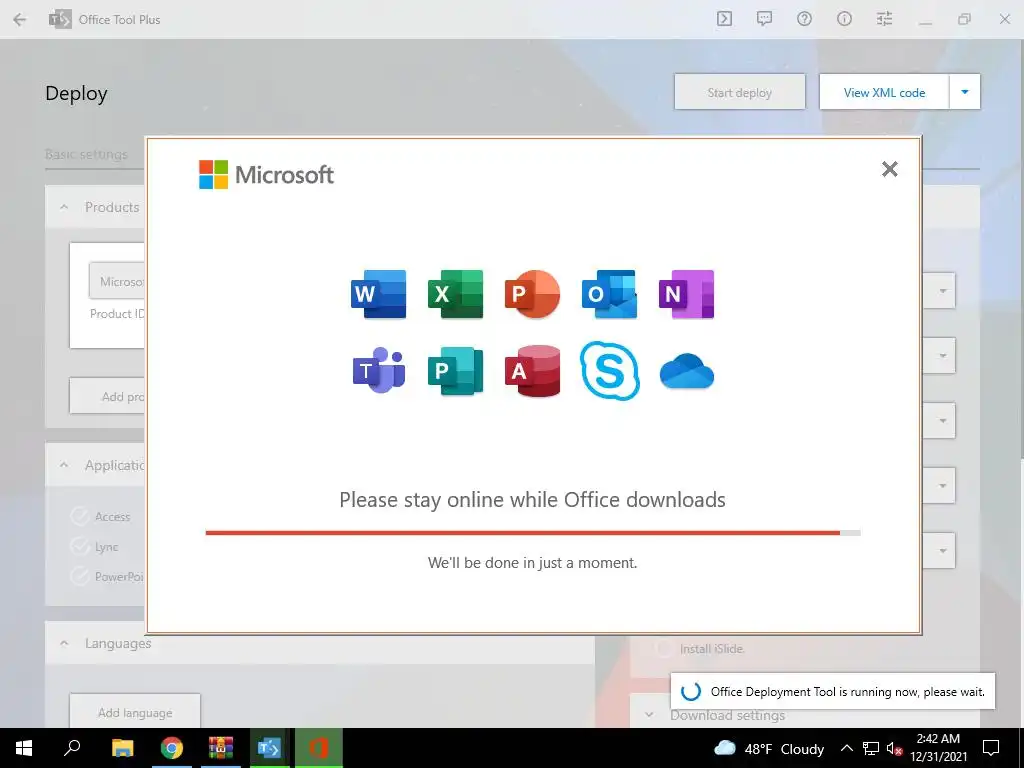Viewport: 1024px width, 768px height.
Task: Open the weather widget showing 48°F Cloudy
Action: [769, 748]
